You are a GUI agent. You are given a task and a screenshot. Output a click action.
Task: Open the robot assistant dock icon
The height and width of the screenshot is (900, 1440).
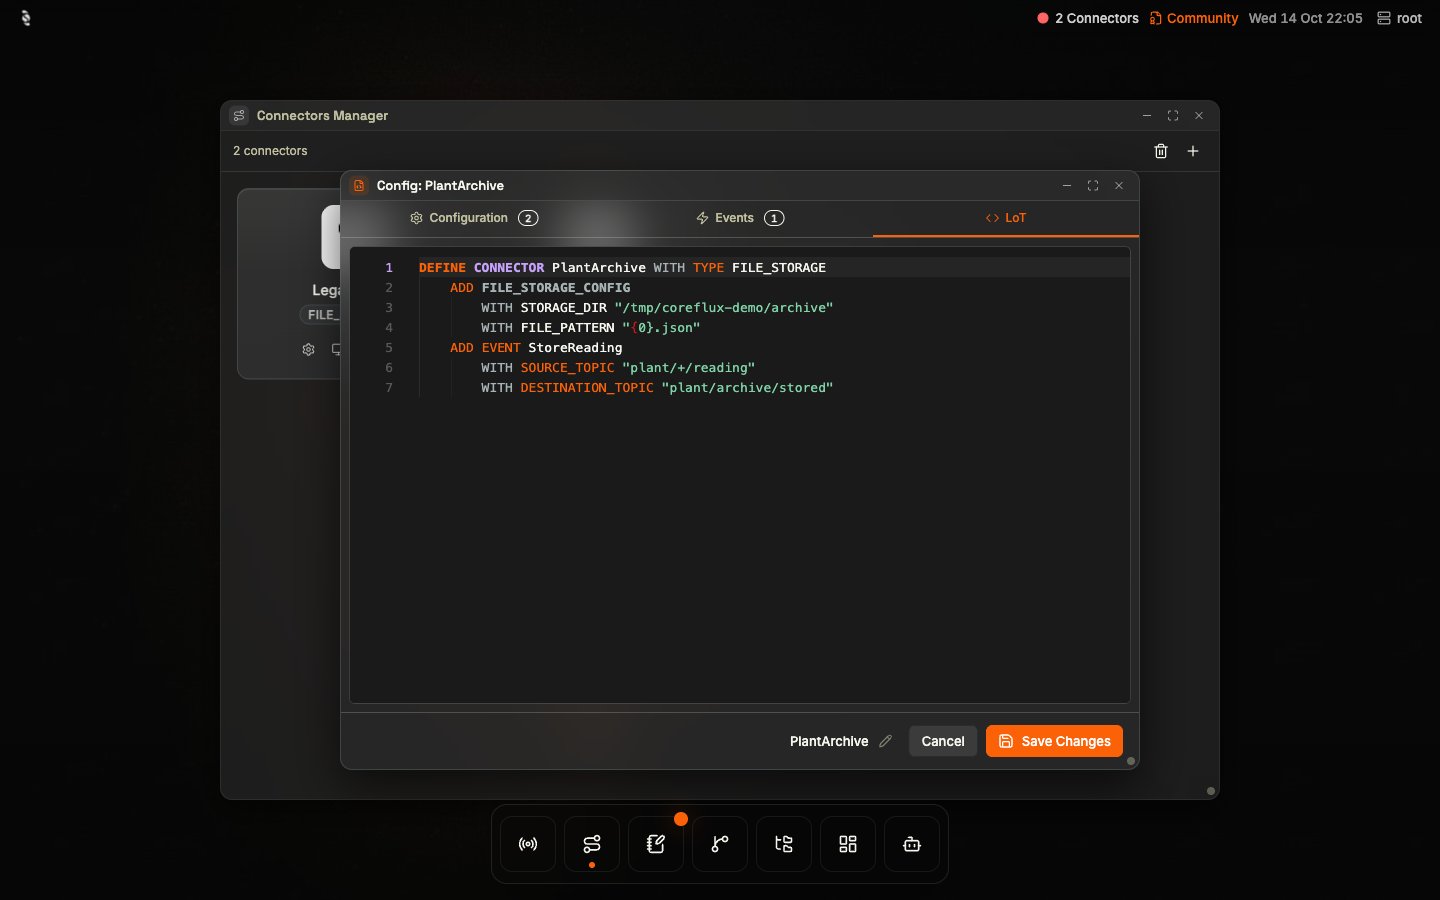click(912, 844)
